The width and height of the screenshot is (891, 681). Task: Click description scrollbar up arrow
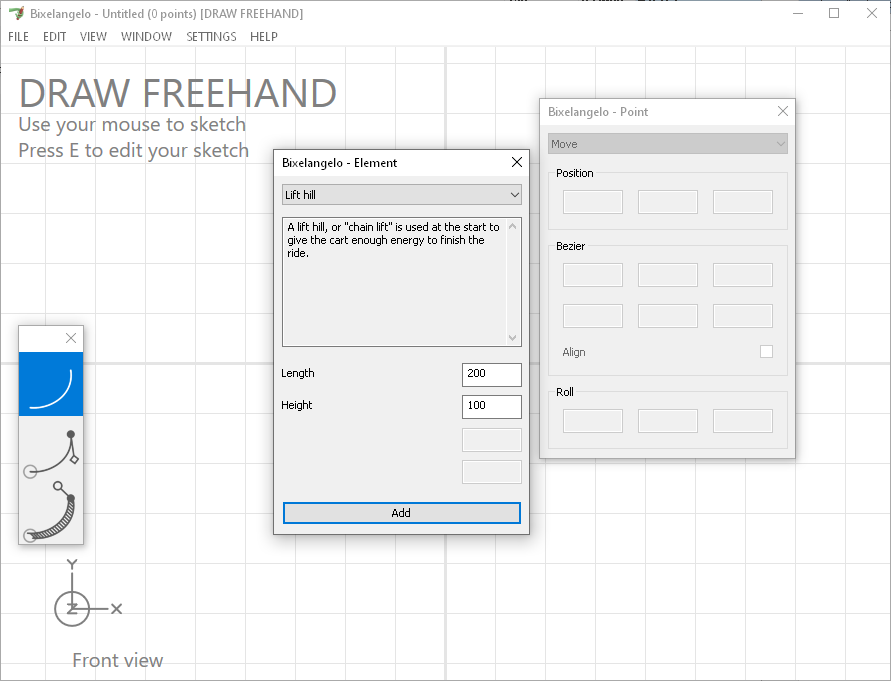[513, 227]
